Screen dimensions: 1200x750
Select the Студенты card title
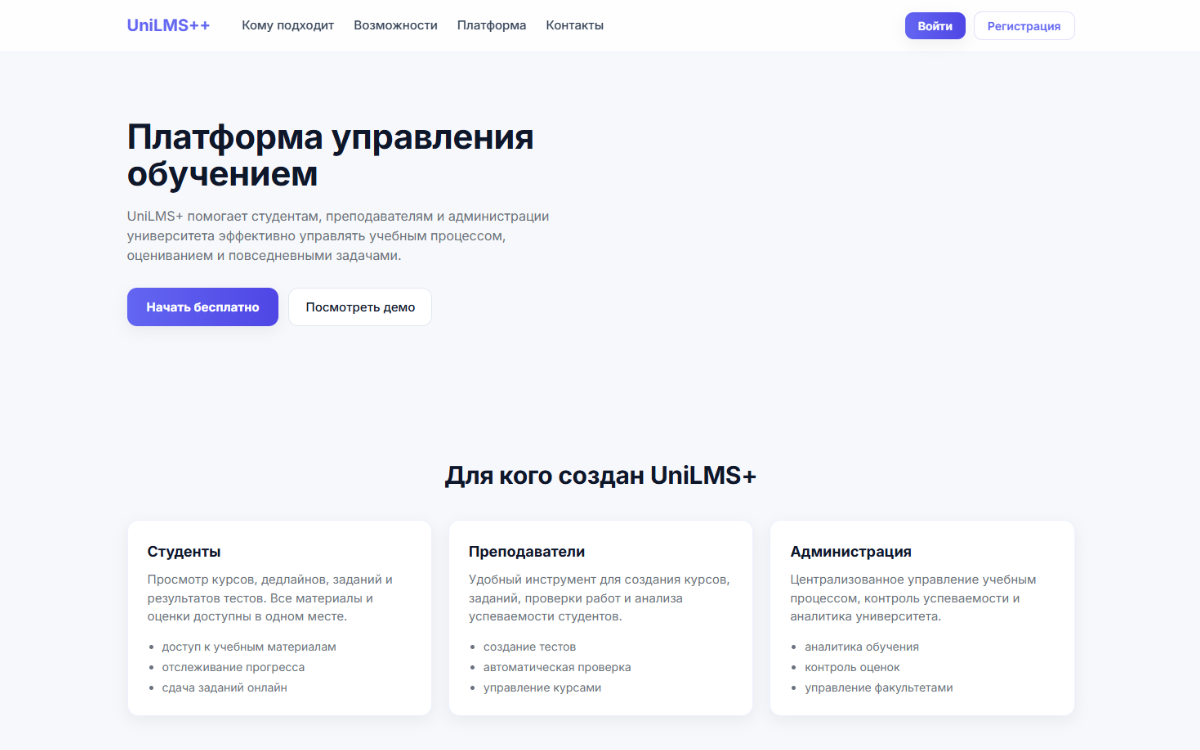click(x=184, y=552)
